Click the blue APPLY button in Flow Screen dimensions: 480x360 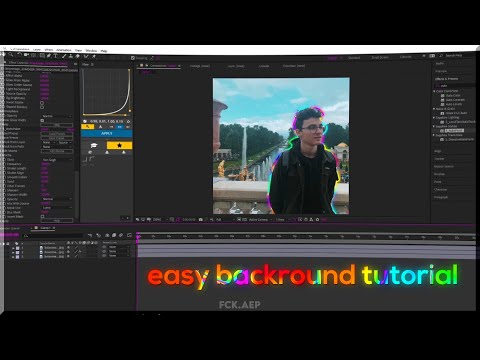pyautogui.click(x=106, y=133)
